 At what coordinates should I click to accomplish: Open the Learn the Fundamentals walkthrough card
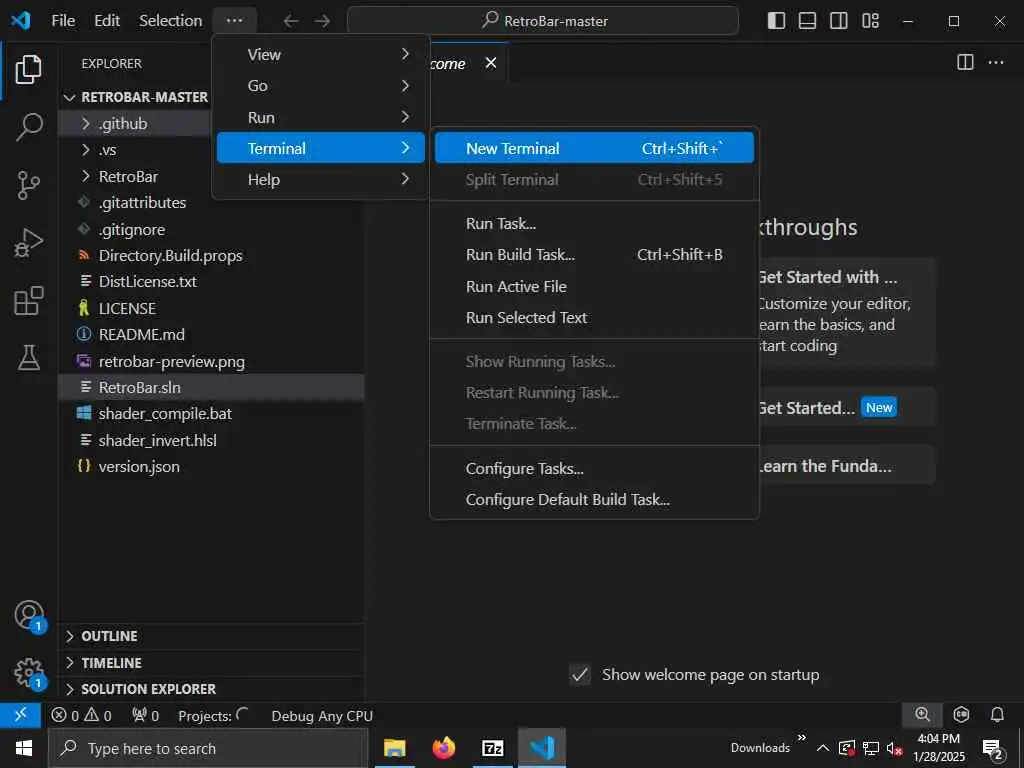pos(846,466)
